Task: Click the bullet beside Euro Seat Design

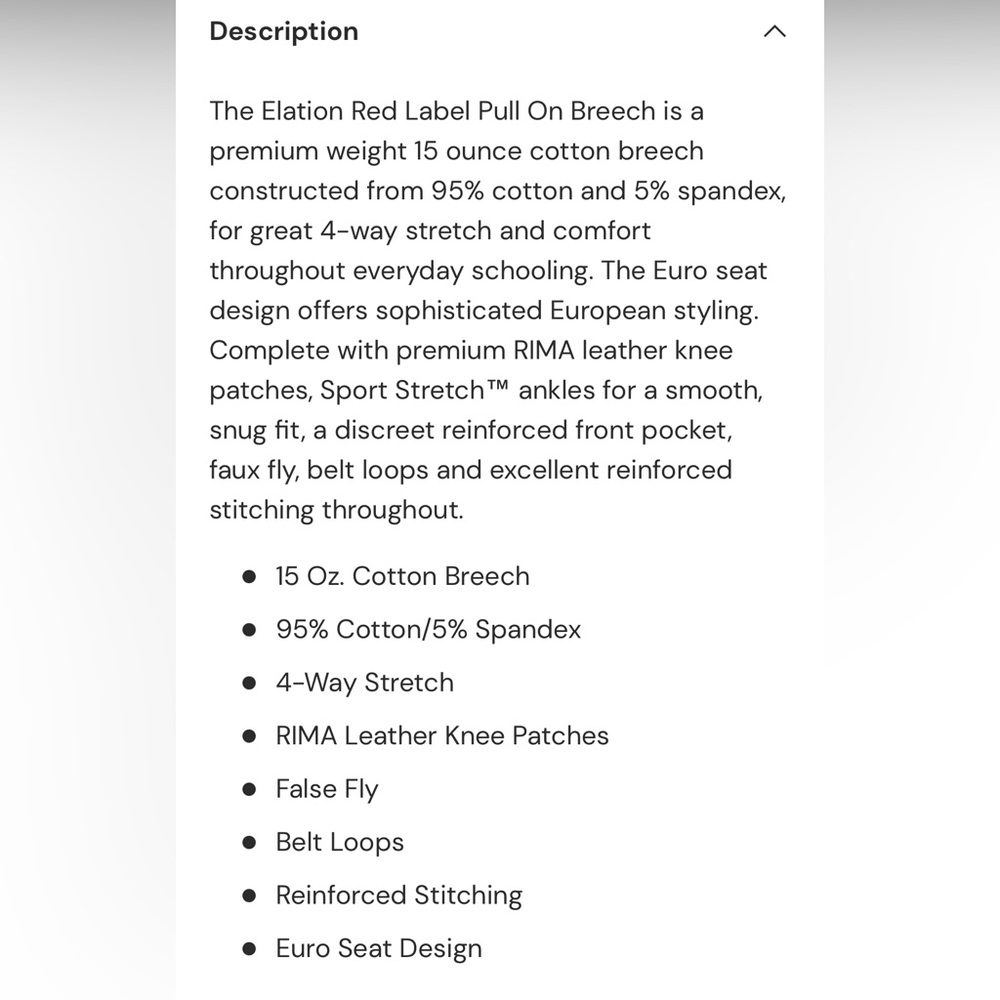Action: [249, 949]
